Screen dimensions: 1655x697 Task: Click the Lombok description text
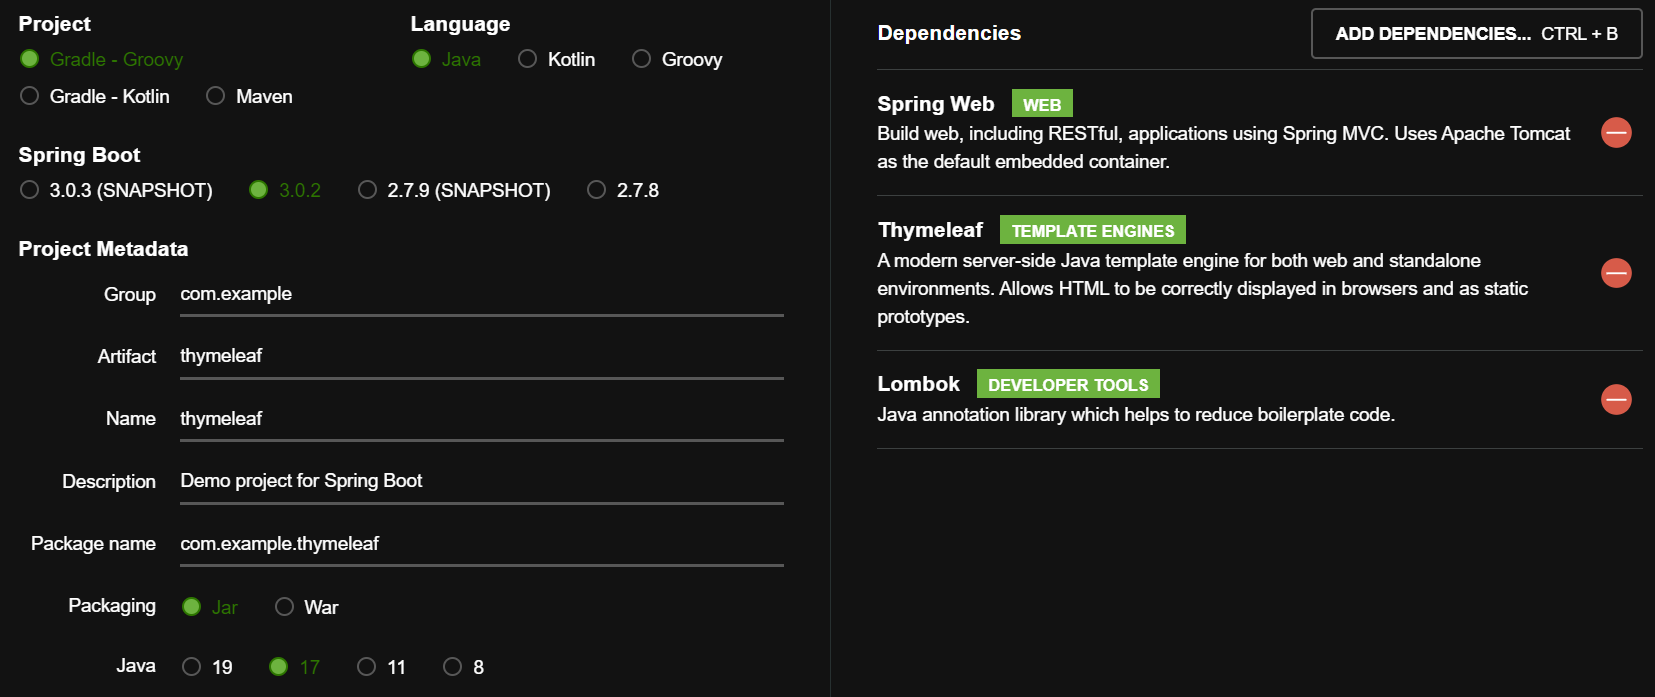pyautogui.click(x=1136, y=415)
